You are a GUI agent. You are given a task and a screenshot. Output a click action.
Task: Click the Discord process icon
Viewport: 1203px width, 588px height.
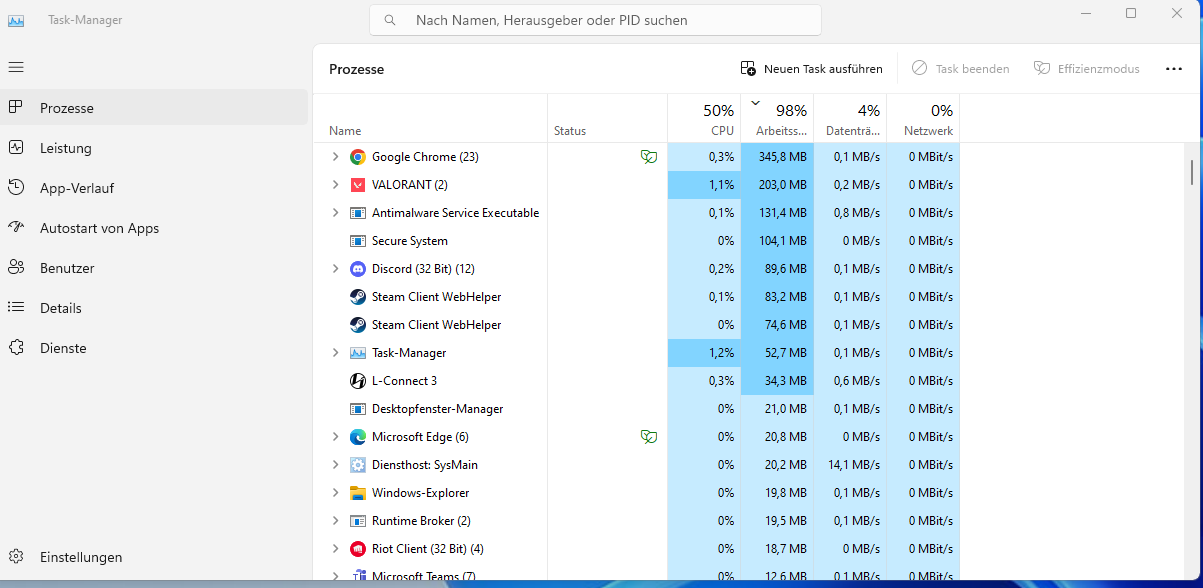358,269
